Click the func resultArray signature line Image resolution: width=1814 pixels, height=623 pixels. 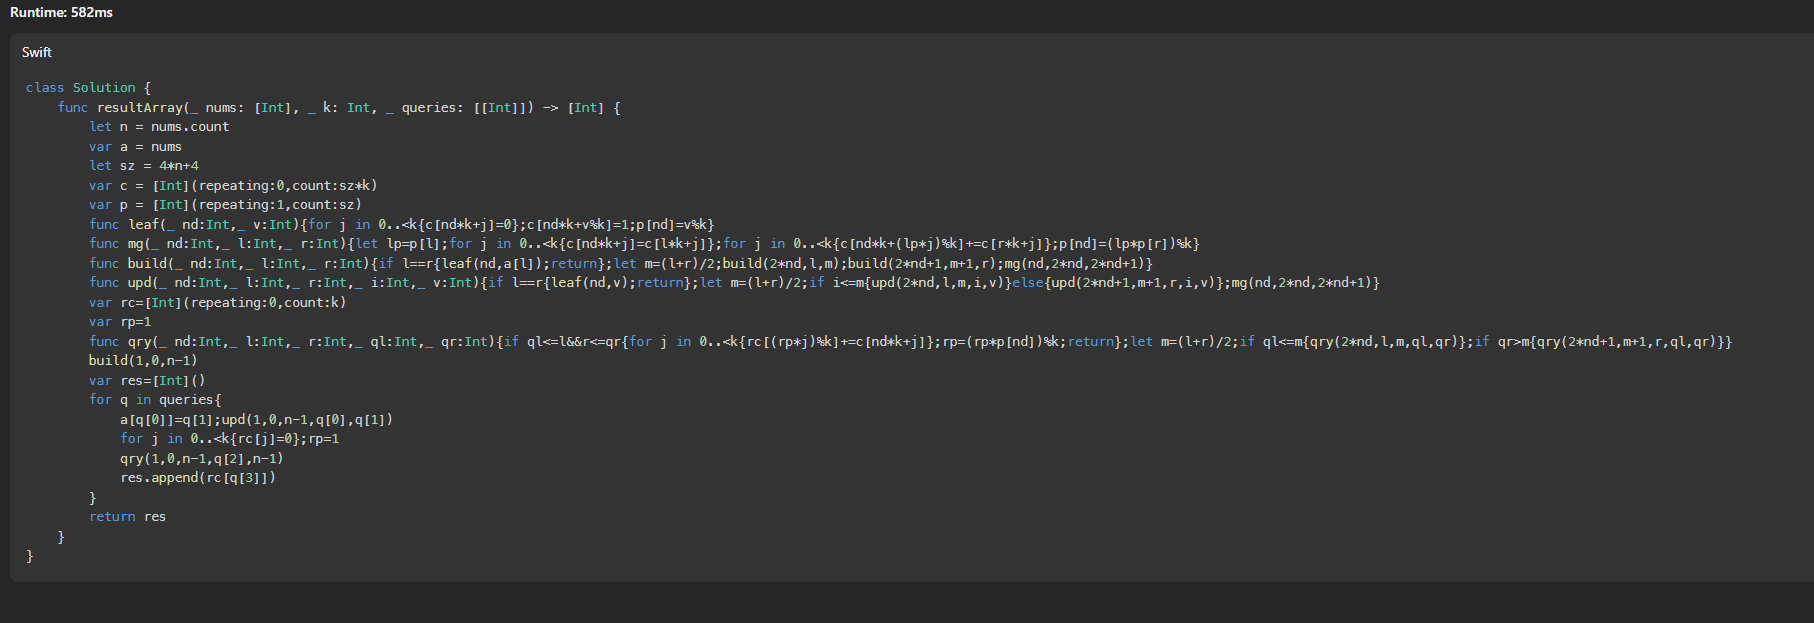[339, 107]
